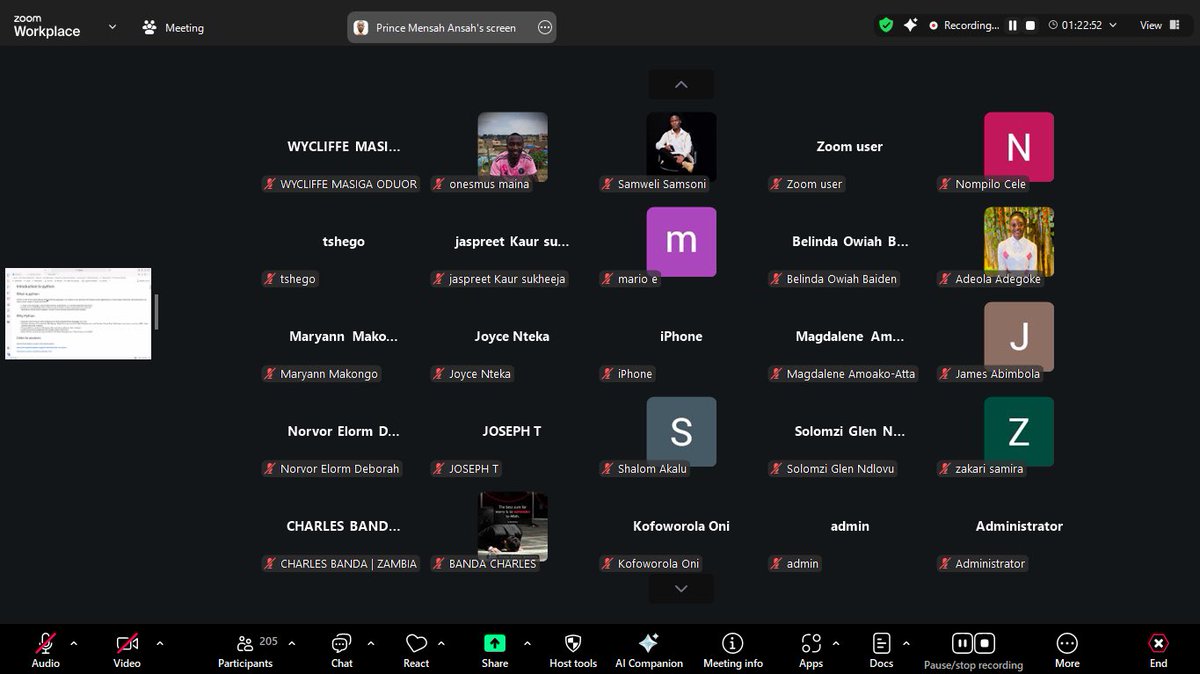This screenshot has width=1200, height=674.
Task: End the meeting
Action: pyautogui.click(x=1158, y=649)
